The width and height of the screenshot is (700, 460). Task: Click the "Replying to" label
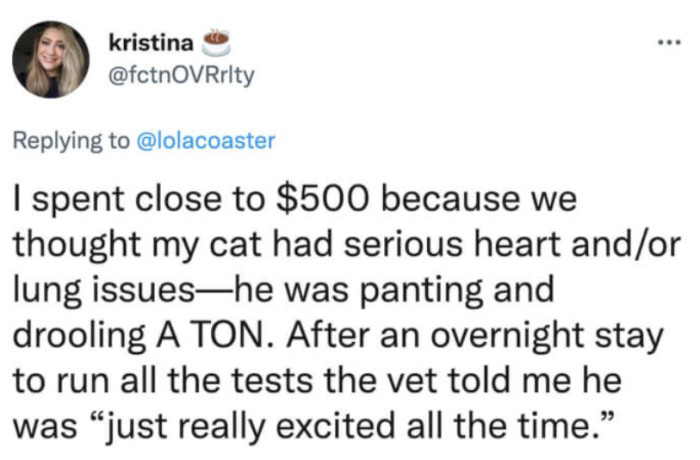[x=70, y=142]
